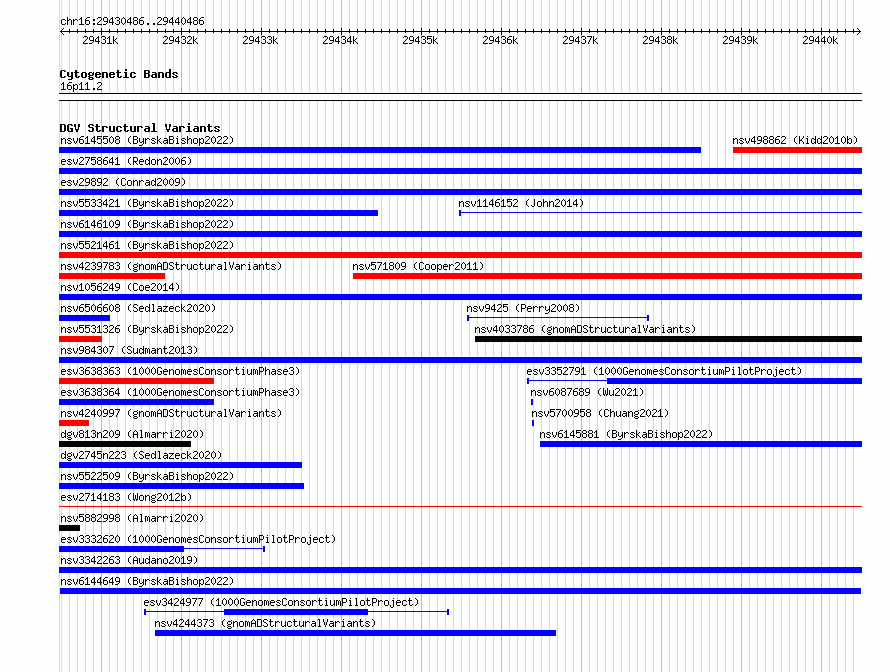890x672 pixels.
Task: Select the black dgv813n209 variant bar
Action: click(125, 444)
